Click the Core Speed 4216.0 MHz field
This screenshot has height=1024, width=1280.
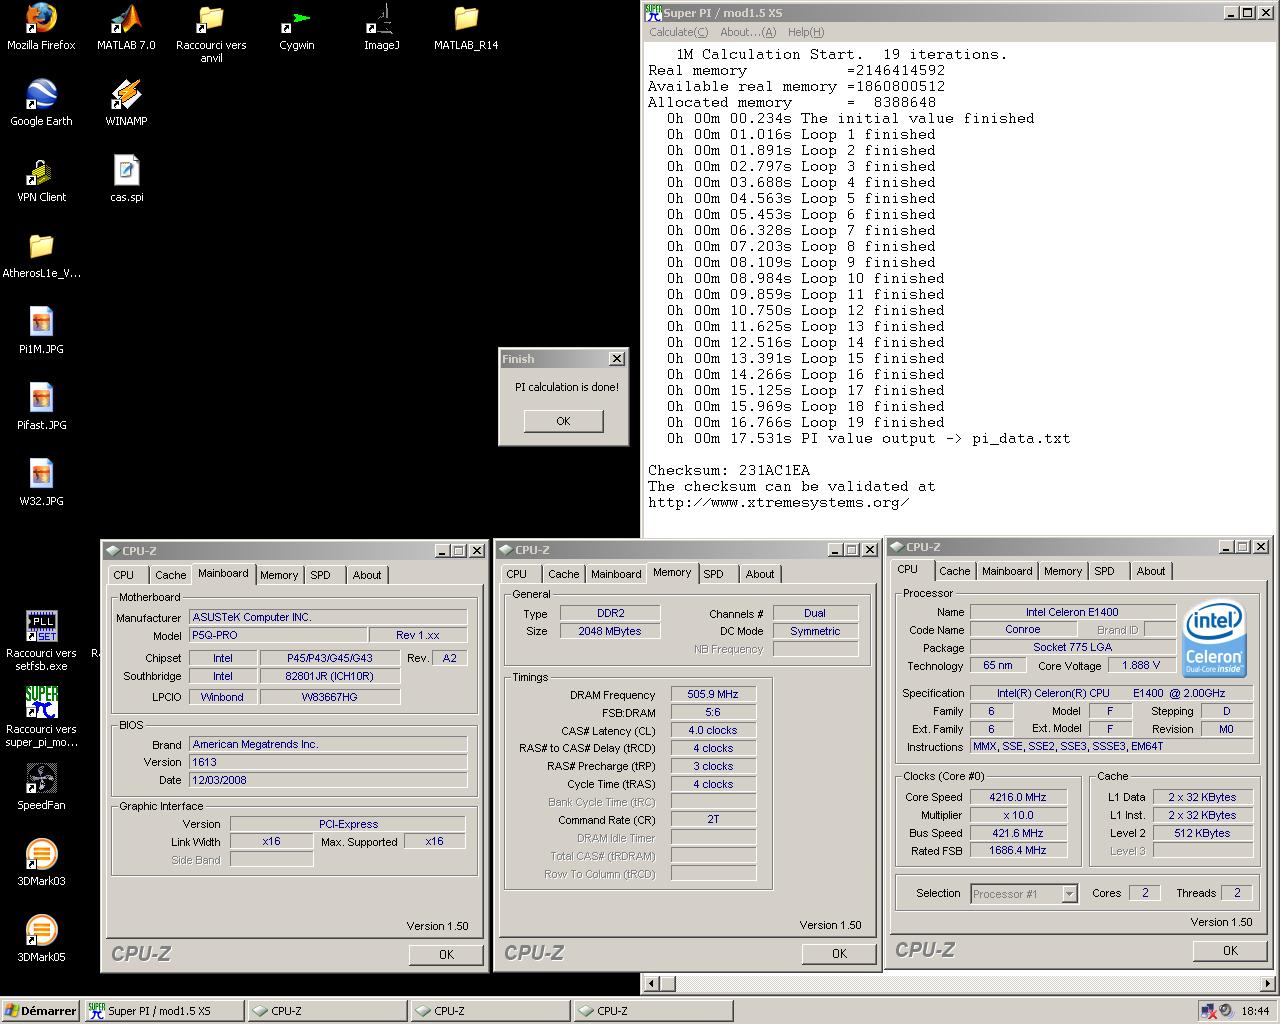pos(1018,797)
